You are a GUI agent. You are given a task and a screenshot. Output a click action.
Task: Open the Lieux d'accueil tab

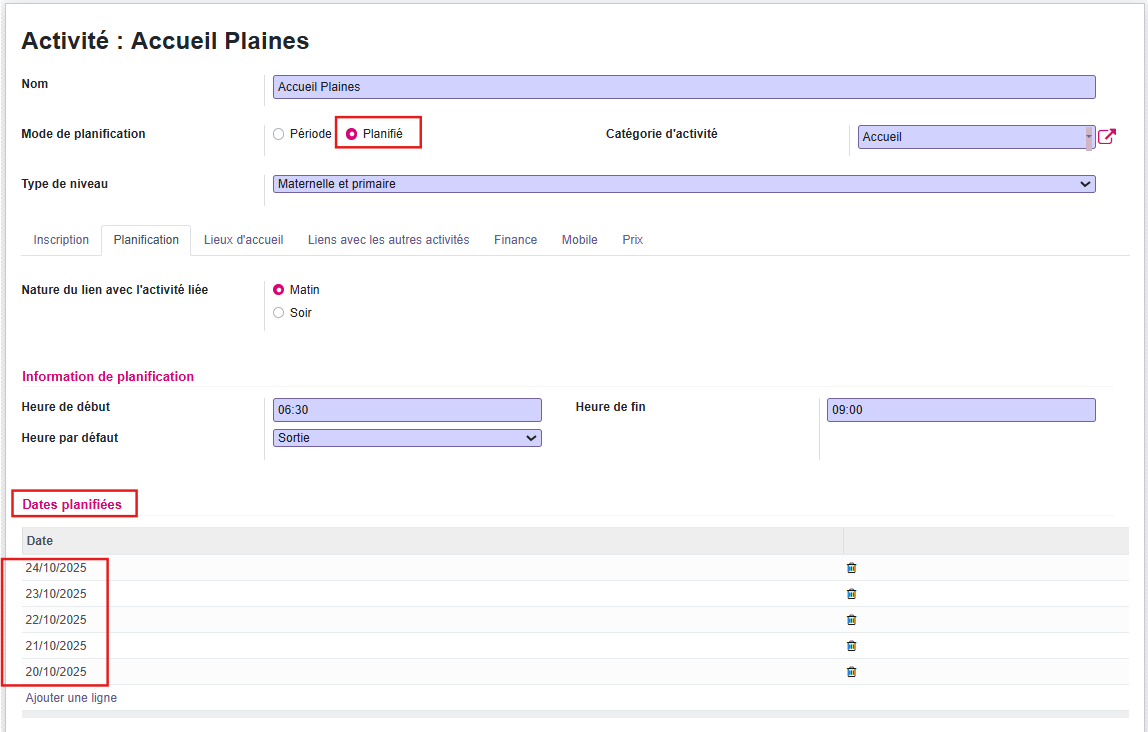point(243,240)
